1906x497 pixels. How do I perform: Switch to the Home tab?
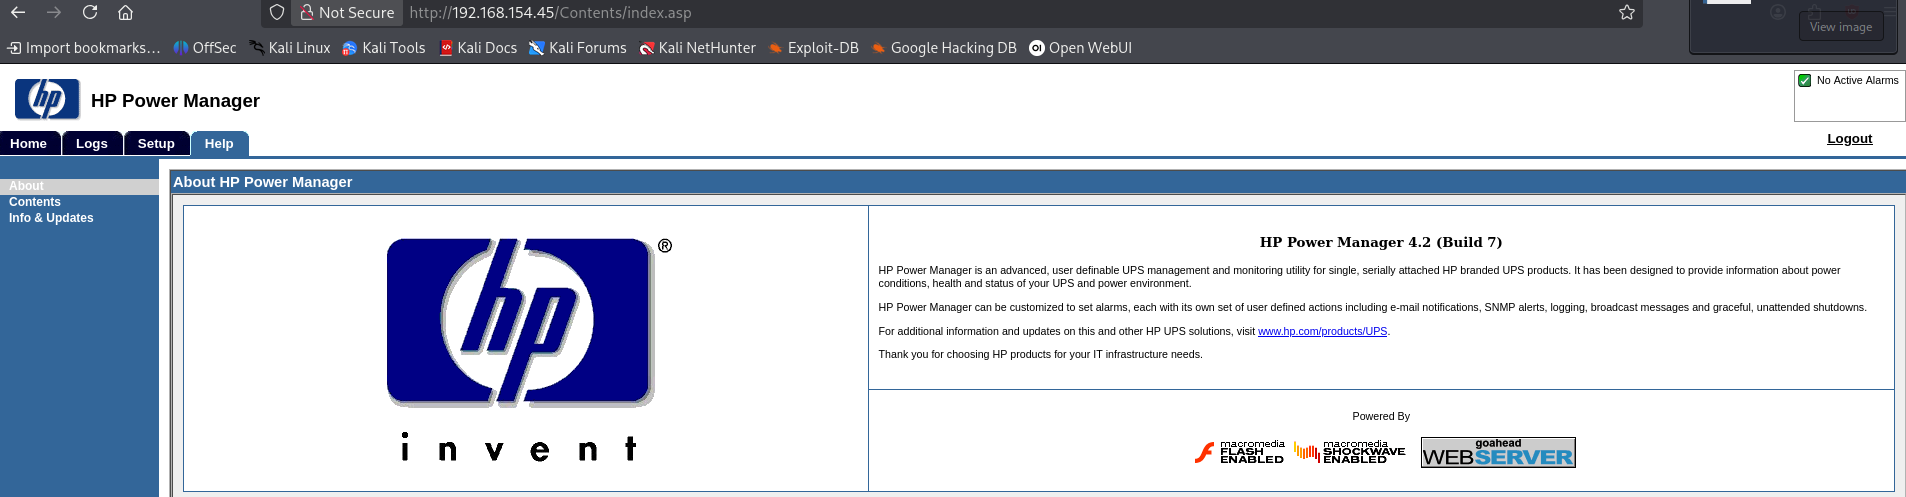click(x=29, y=144)
